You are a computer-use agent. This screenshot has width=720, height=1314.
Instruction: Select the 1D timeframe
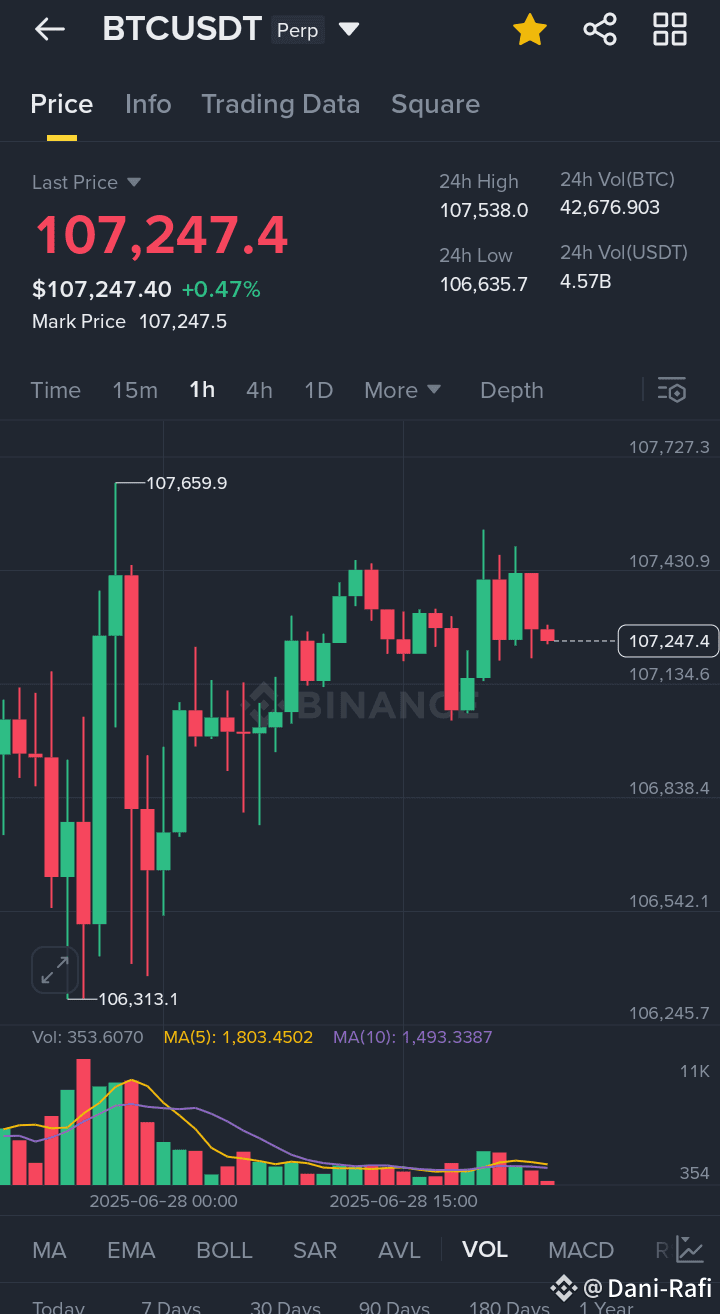coord(318,390)
